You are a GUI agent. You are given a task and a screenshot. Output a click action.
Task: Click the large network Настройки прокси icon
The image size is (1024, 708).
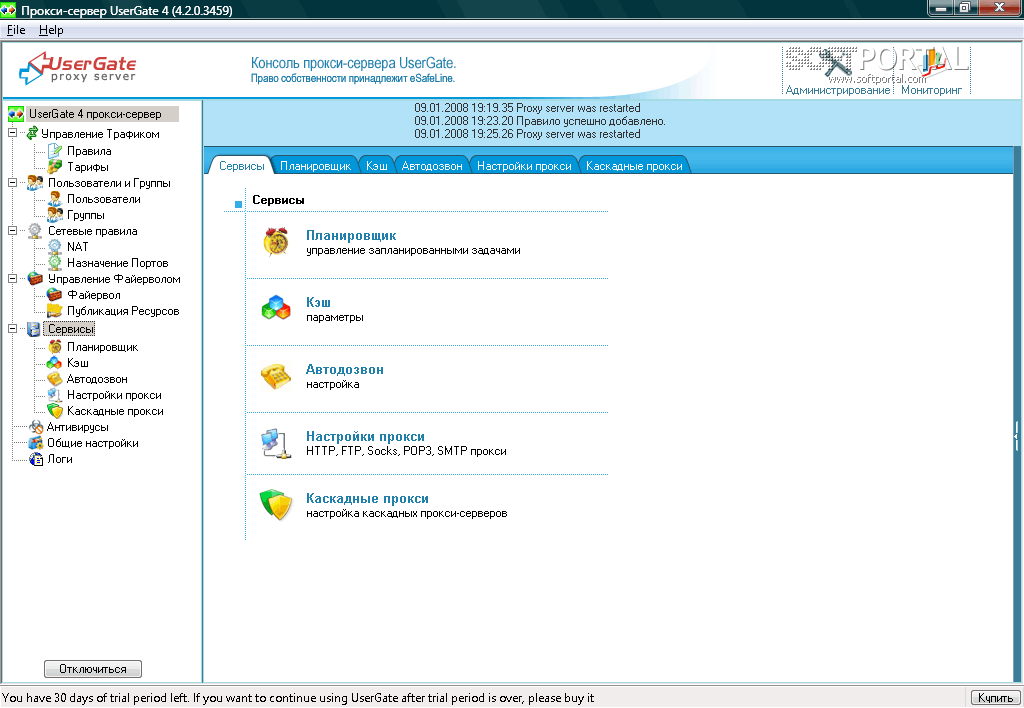(276, 443)
